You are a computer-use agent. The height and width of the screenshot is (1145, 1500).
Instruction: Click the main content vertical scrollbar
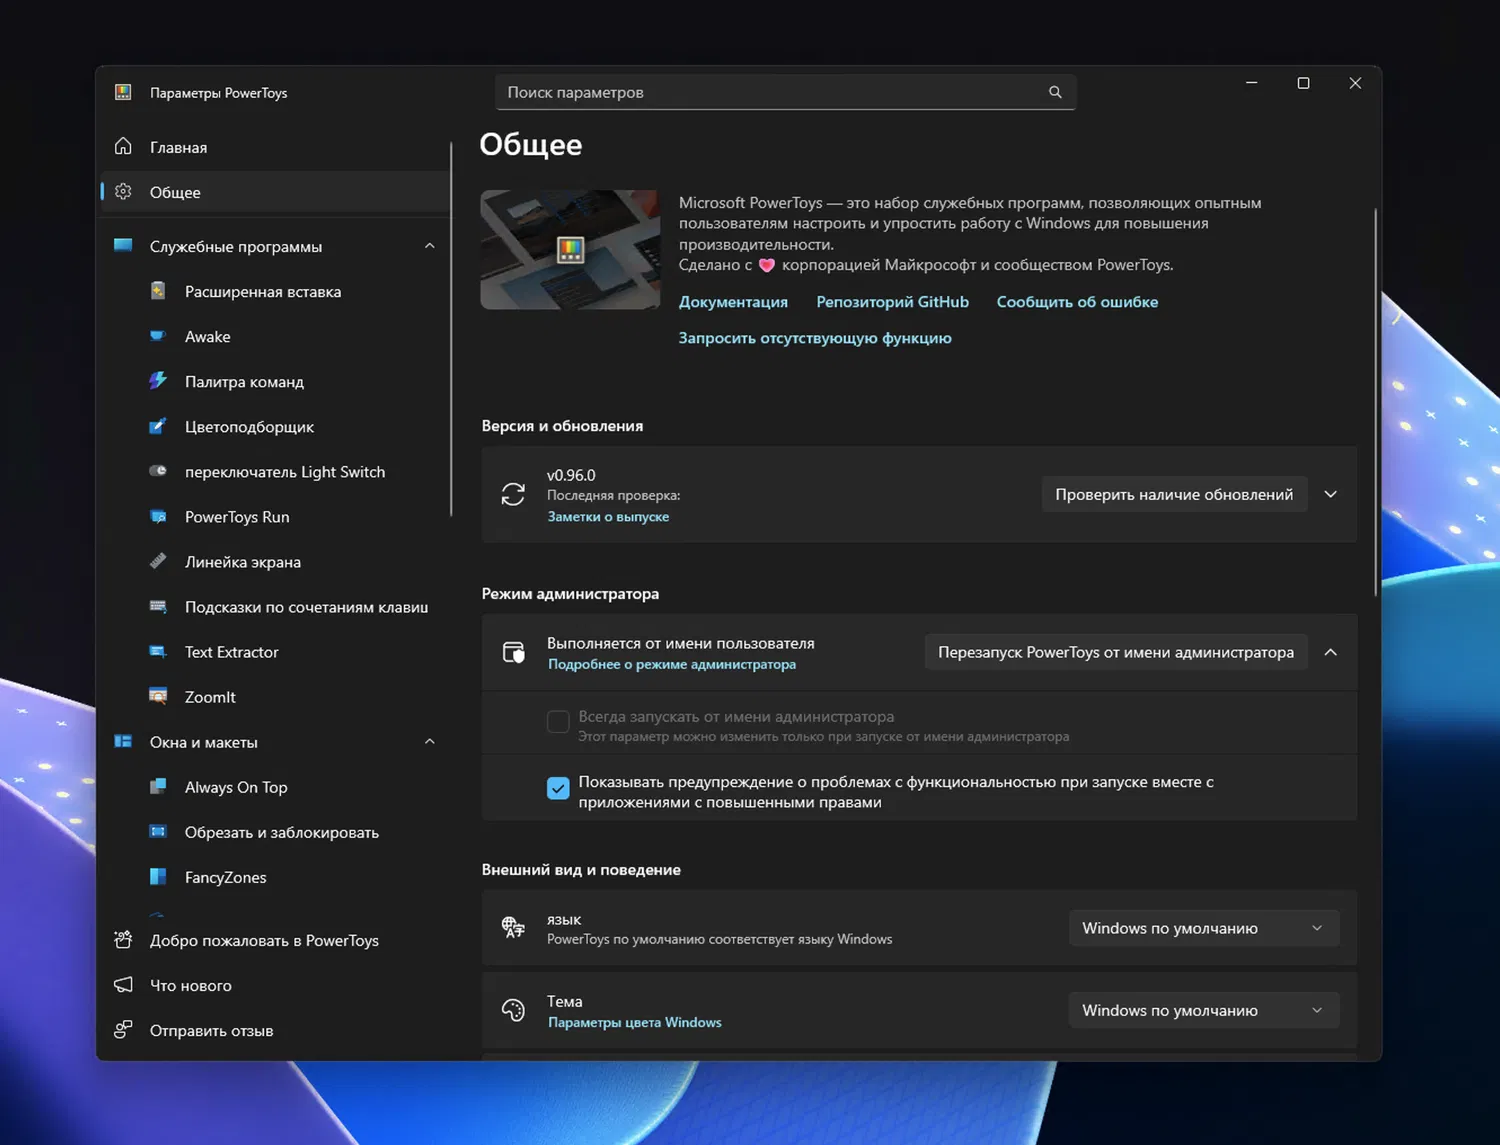click(1376, 402)
